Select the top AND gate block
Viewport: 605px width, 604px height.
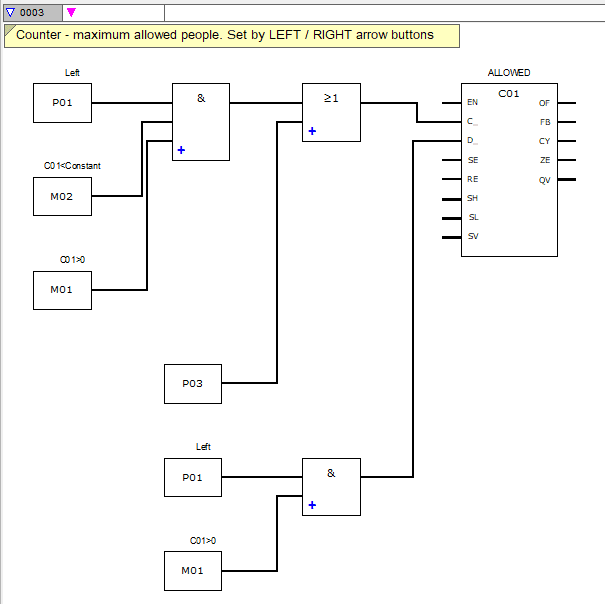pos(201,122)
